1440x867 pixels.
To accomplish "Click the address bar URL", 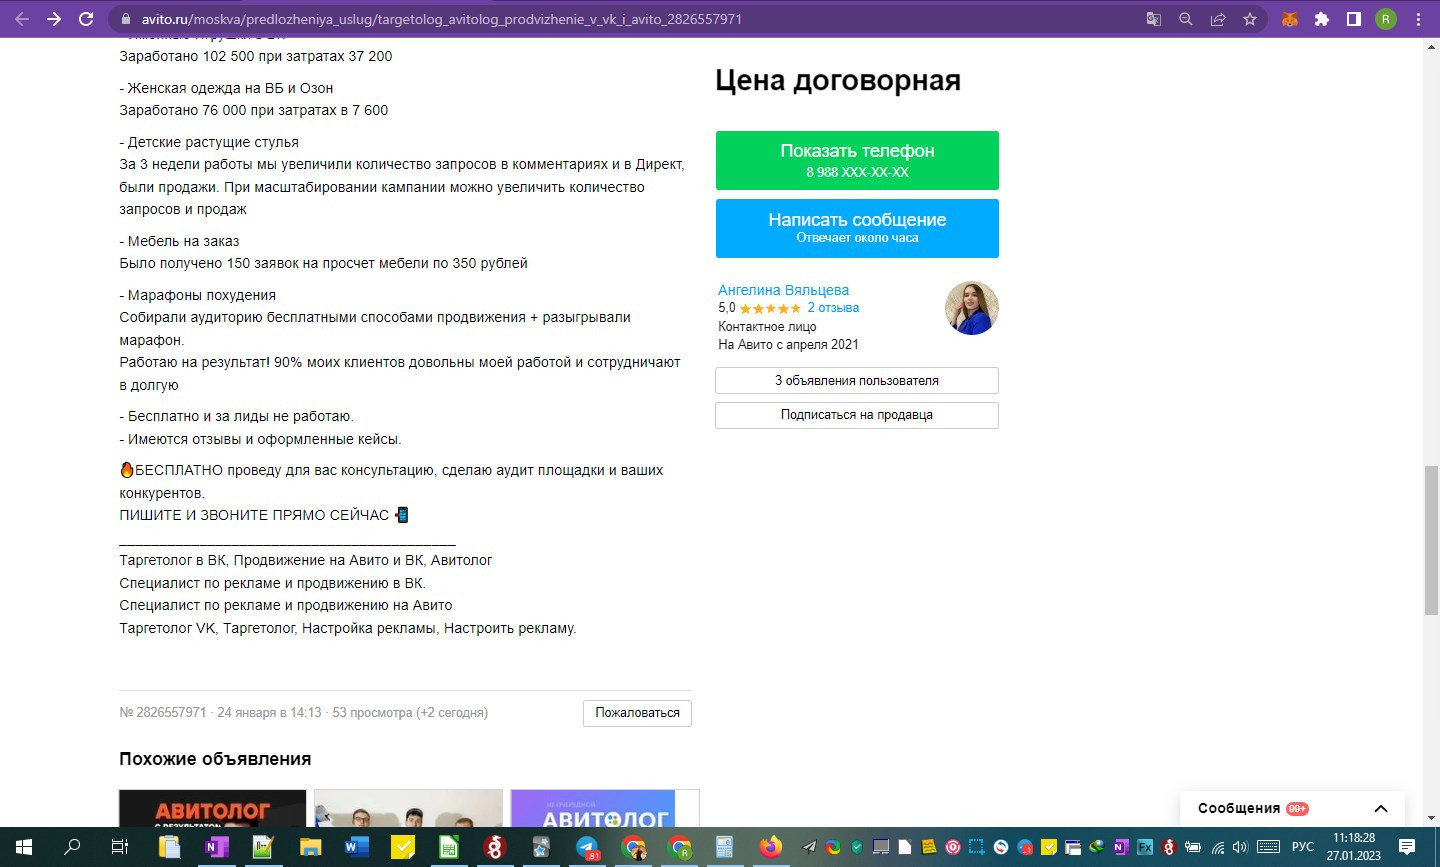I will click(441, 19).
